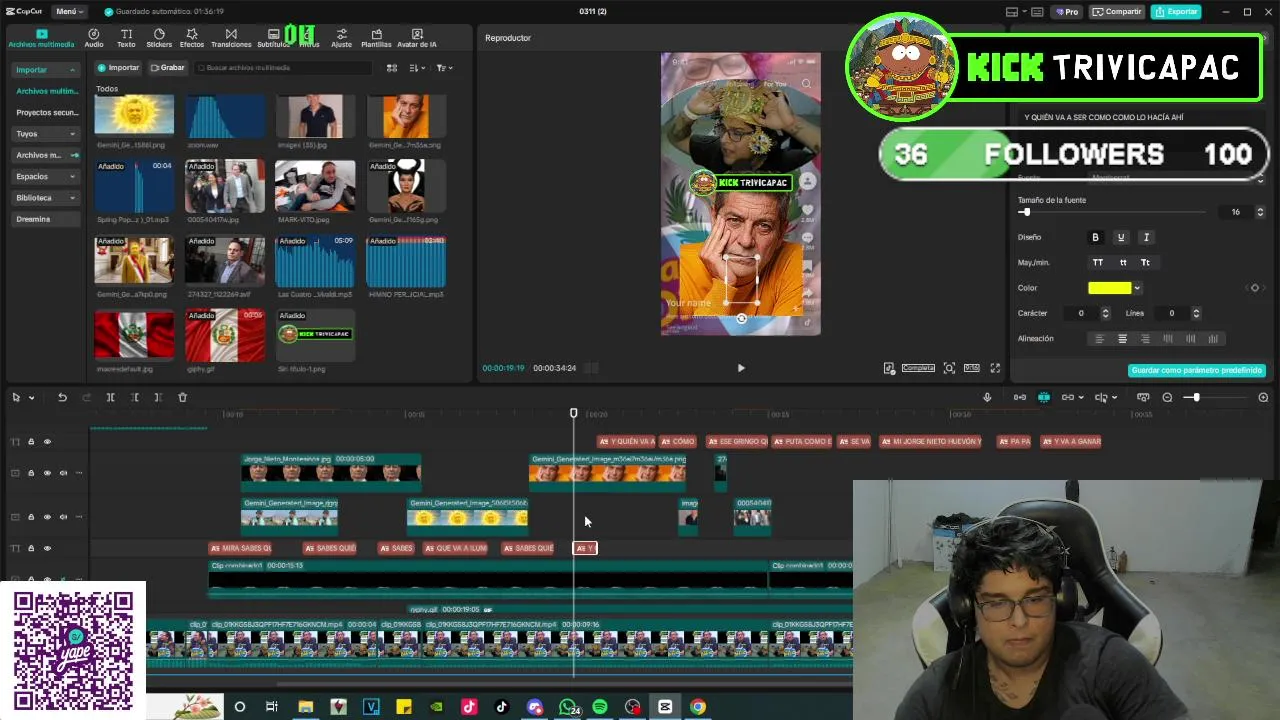1280x720 pixels.
Task: Open the Avatar de IA tab
Action: [417, 38]
